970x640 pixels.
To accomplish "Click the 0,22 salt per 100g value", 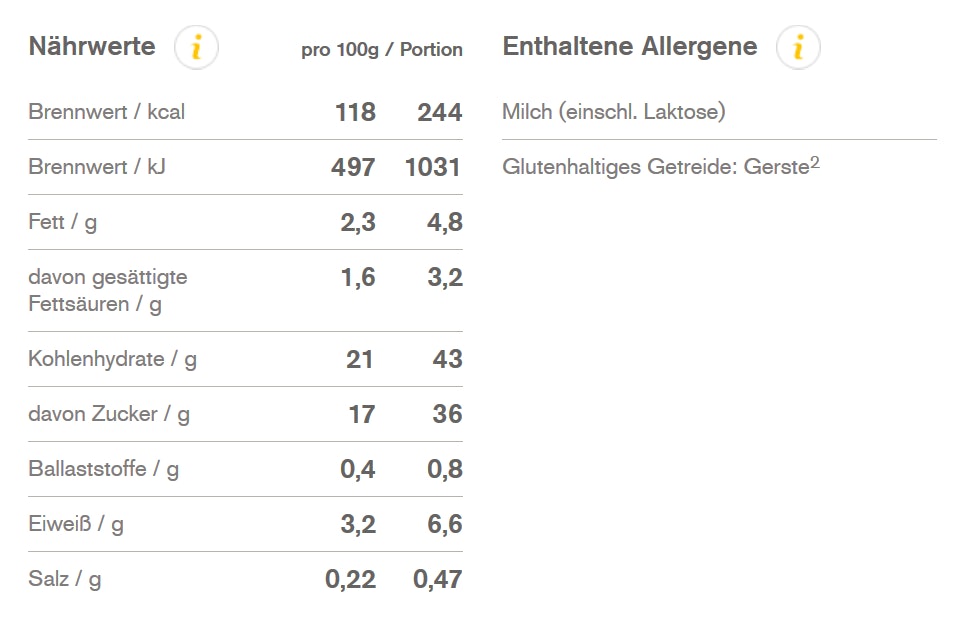I will click(x=351, y=579).
